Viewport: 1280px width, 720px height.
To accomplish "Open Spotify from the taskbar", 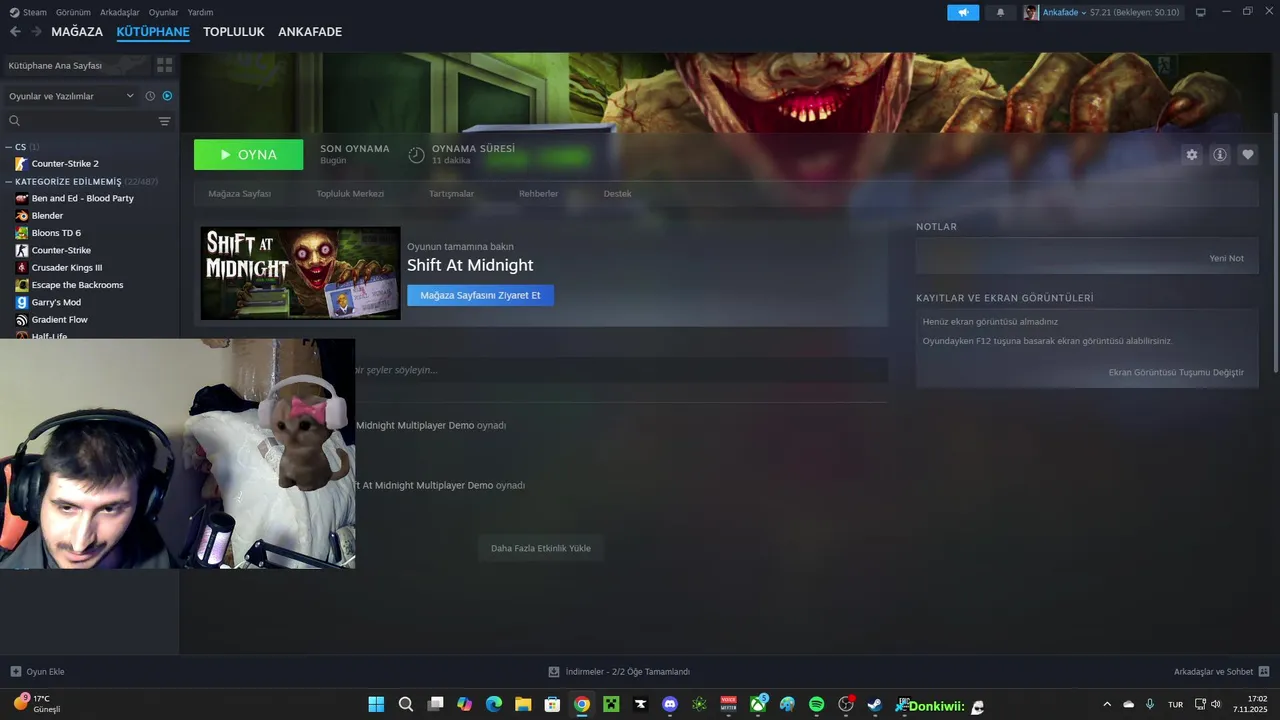I will point(816,705).
